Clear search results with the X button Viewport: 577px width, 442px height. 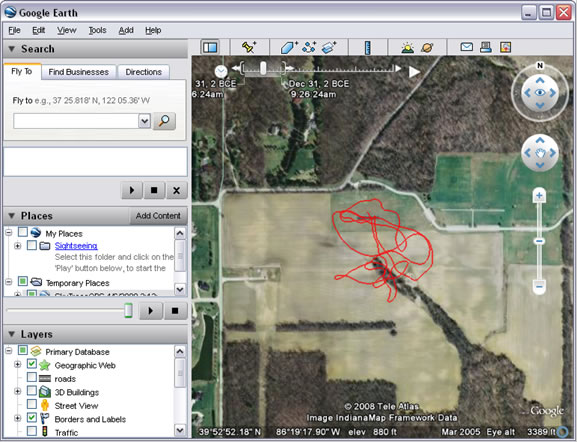pyautogui.click(x=176, y=190)
